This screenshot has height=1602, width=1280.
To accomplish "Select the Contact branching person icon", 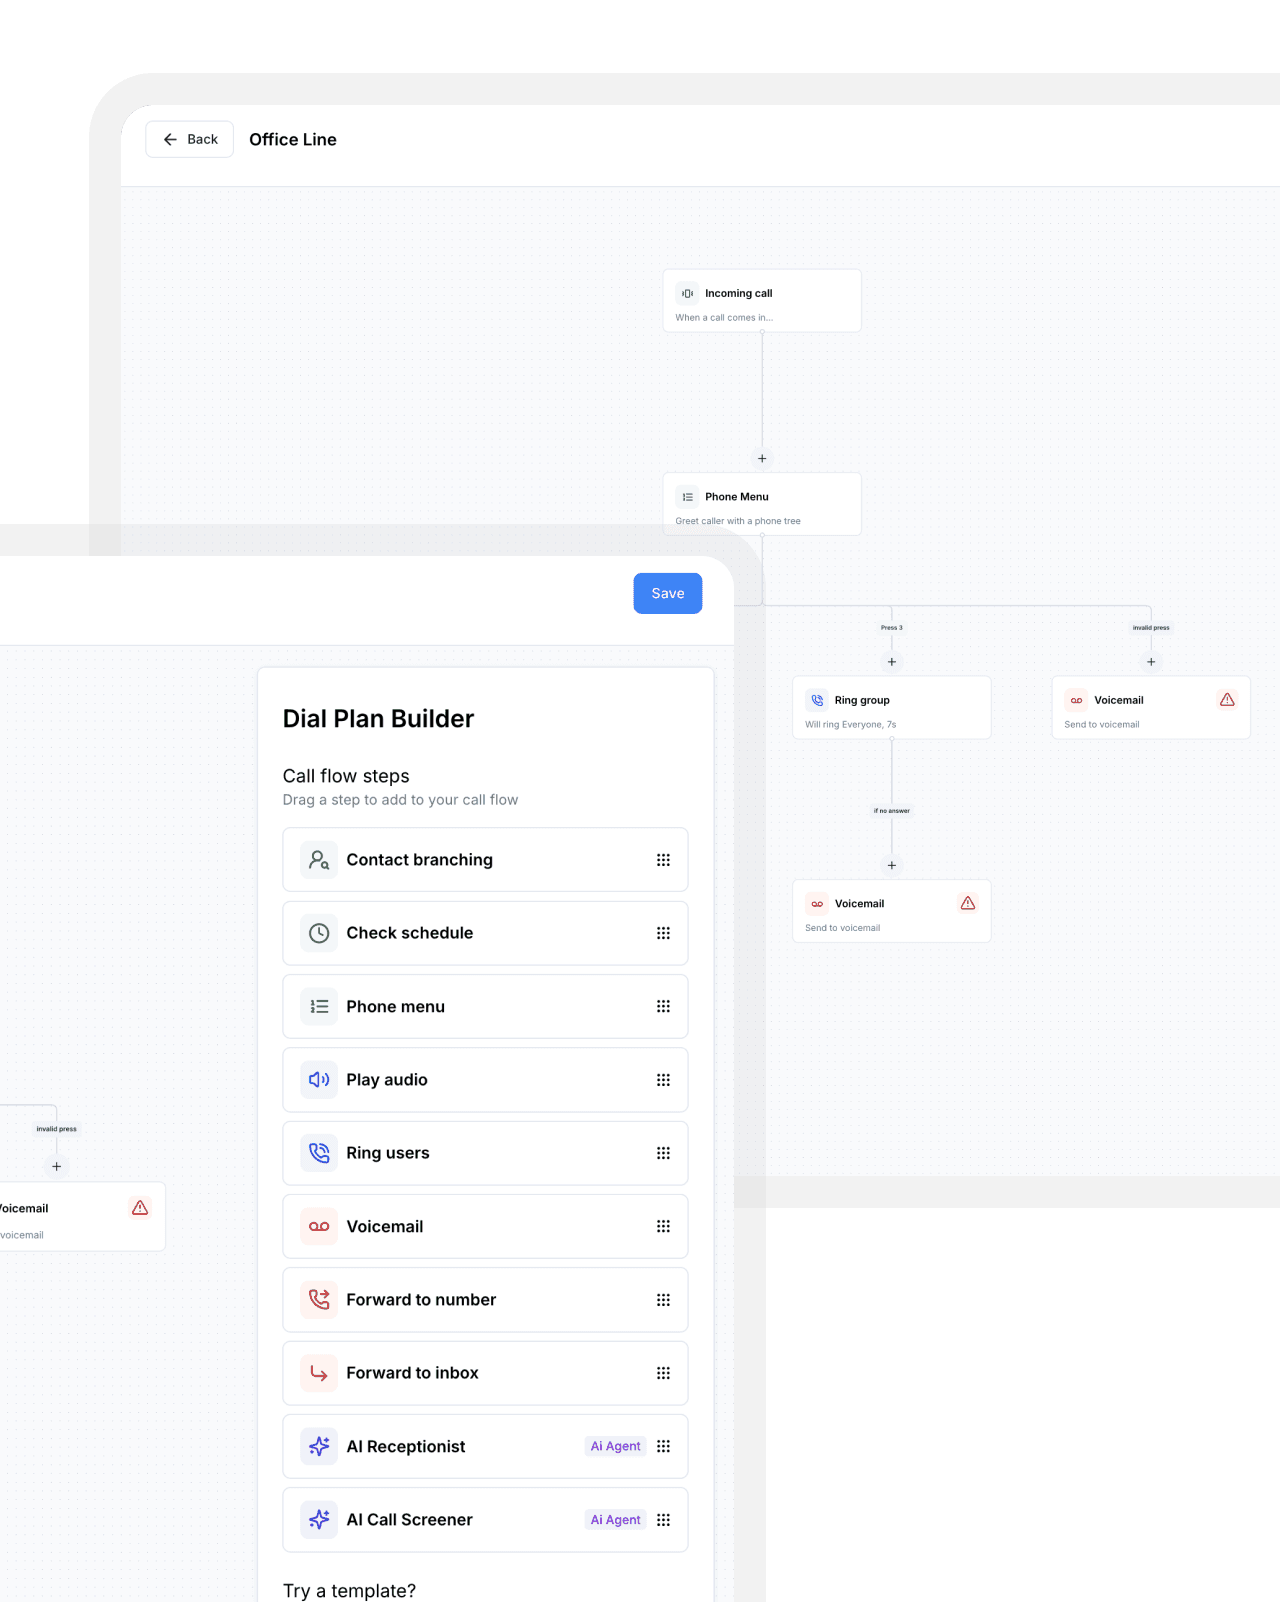I will point(319,860).
